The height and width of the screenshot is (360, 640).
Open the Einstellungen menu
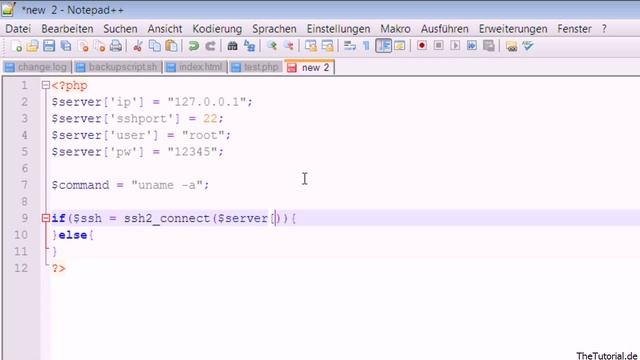[x=338, y=29]
